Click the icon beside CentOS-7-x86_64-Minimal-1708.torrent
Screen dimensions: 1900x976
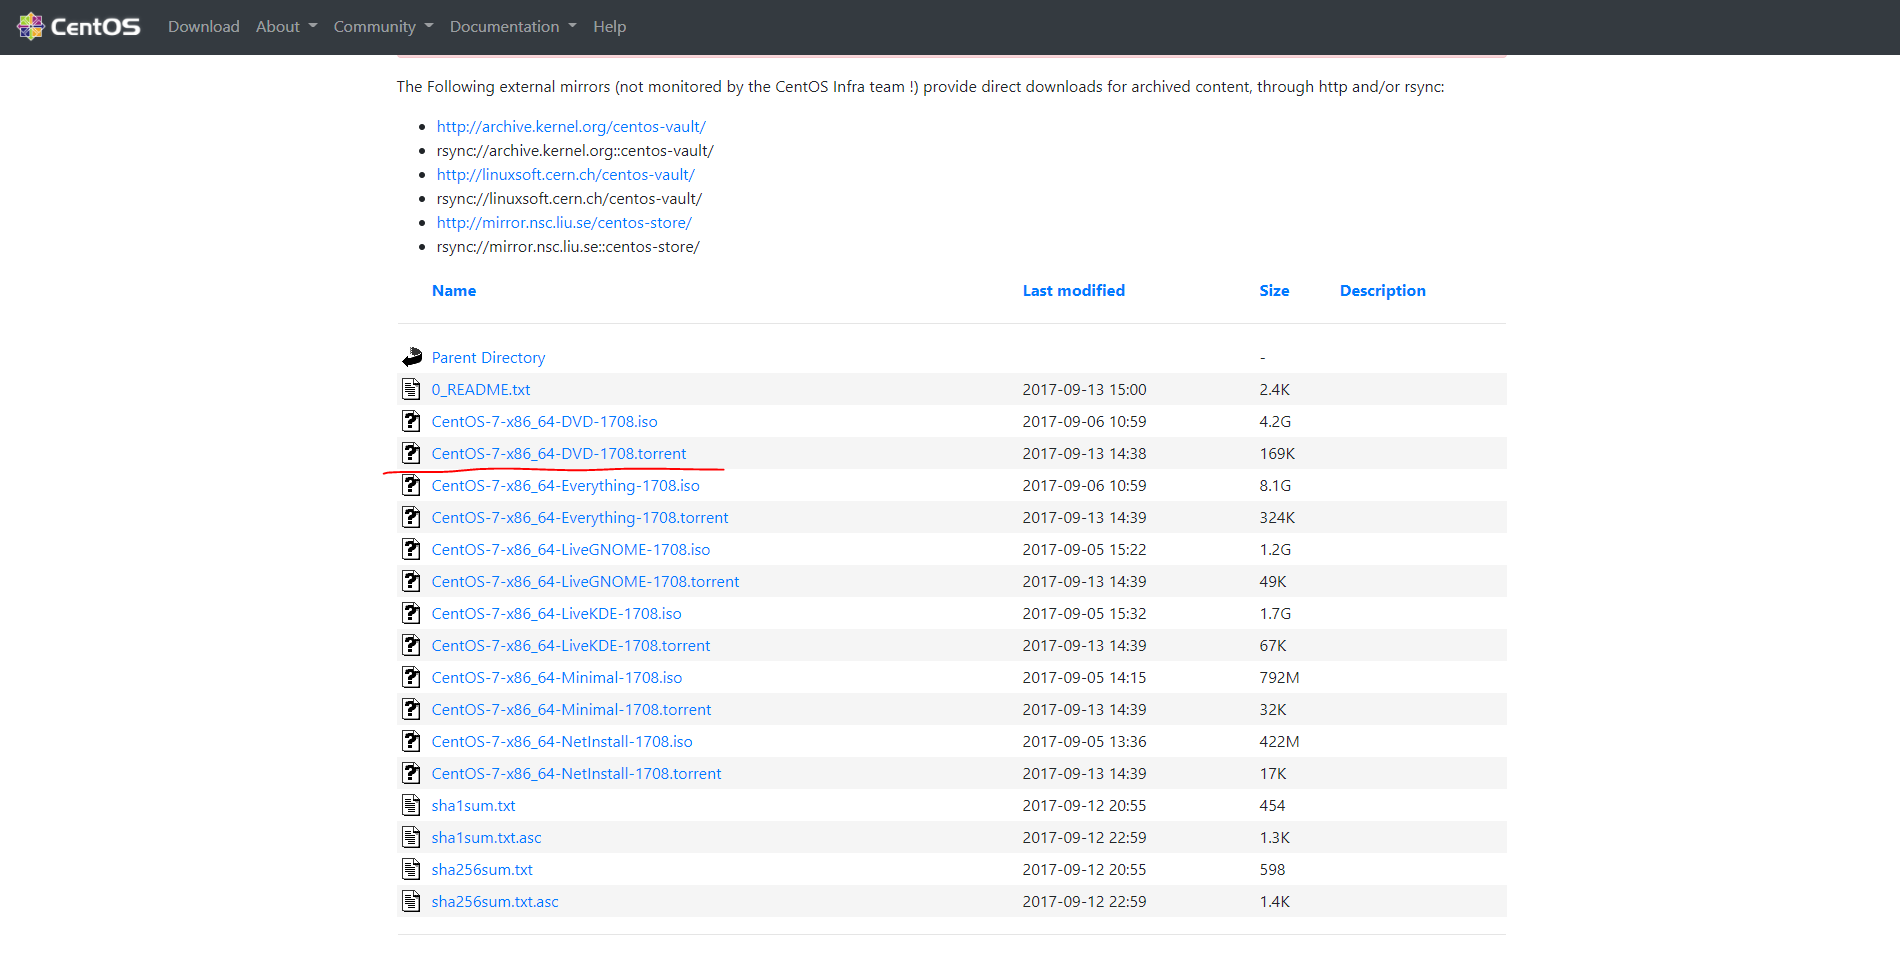coord(411,709)
